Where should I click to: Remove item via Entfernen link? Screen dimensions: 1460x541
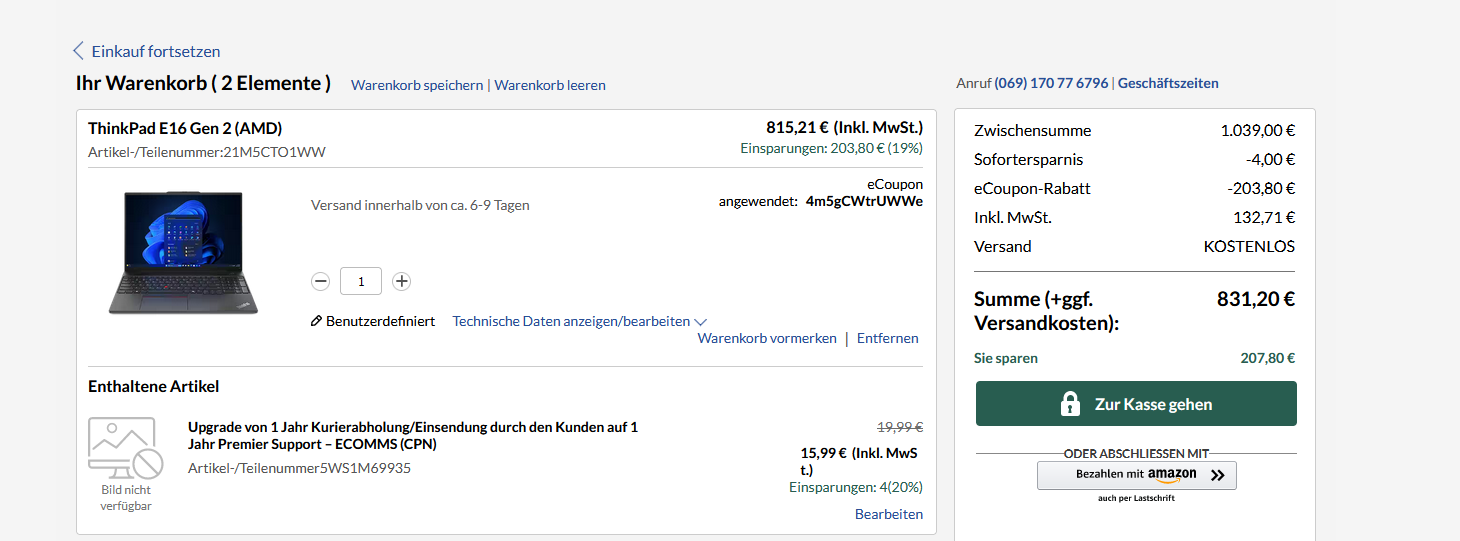pyautogui.click(x=888, y=338)
